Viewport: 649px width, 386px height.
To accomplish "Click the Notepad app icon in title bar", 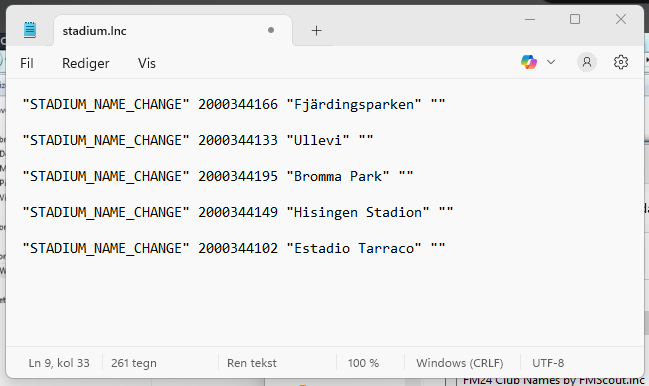I will 30,30.
